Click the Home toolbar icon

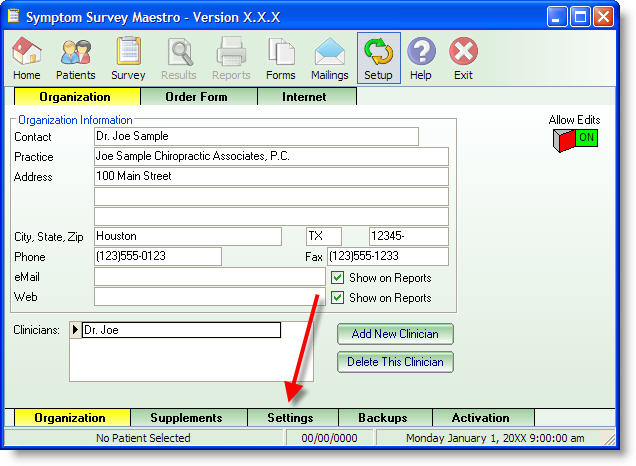point(27,58)
